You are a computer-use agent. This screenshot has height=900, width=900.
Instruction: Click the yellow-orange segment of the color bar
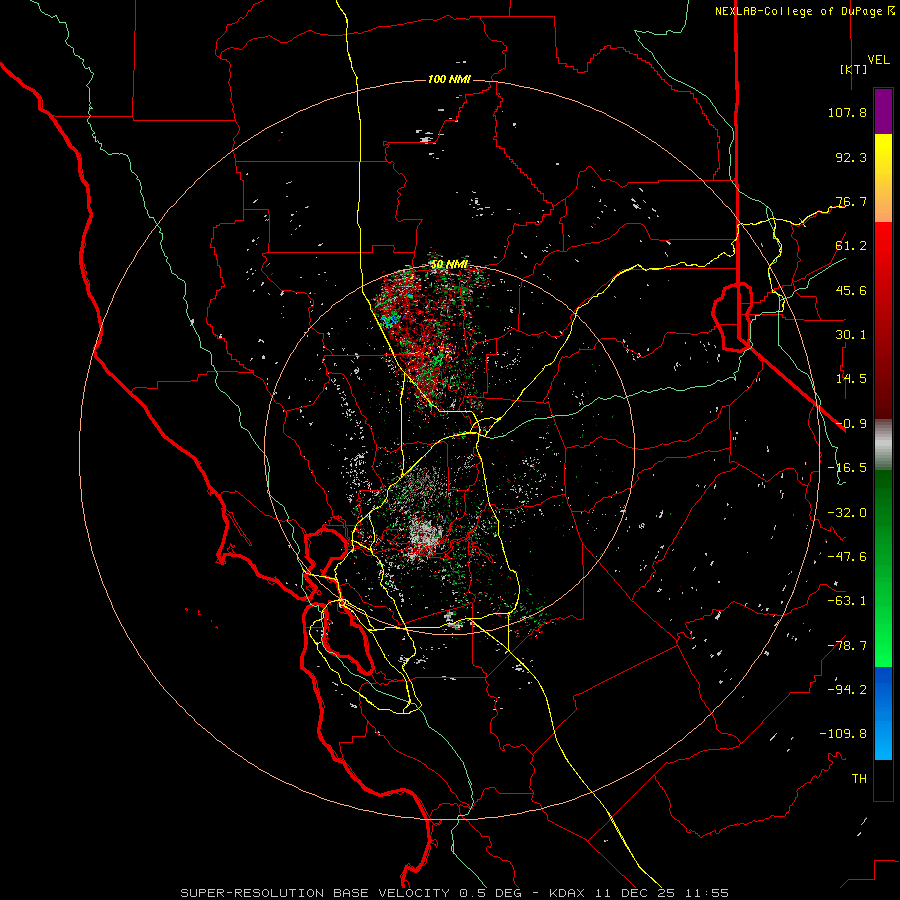[883, 178]
